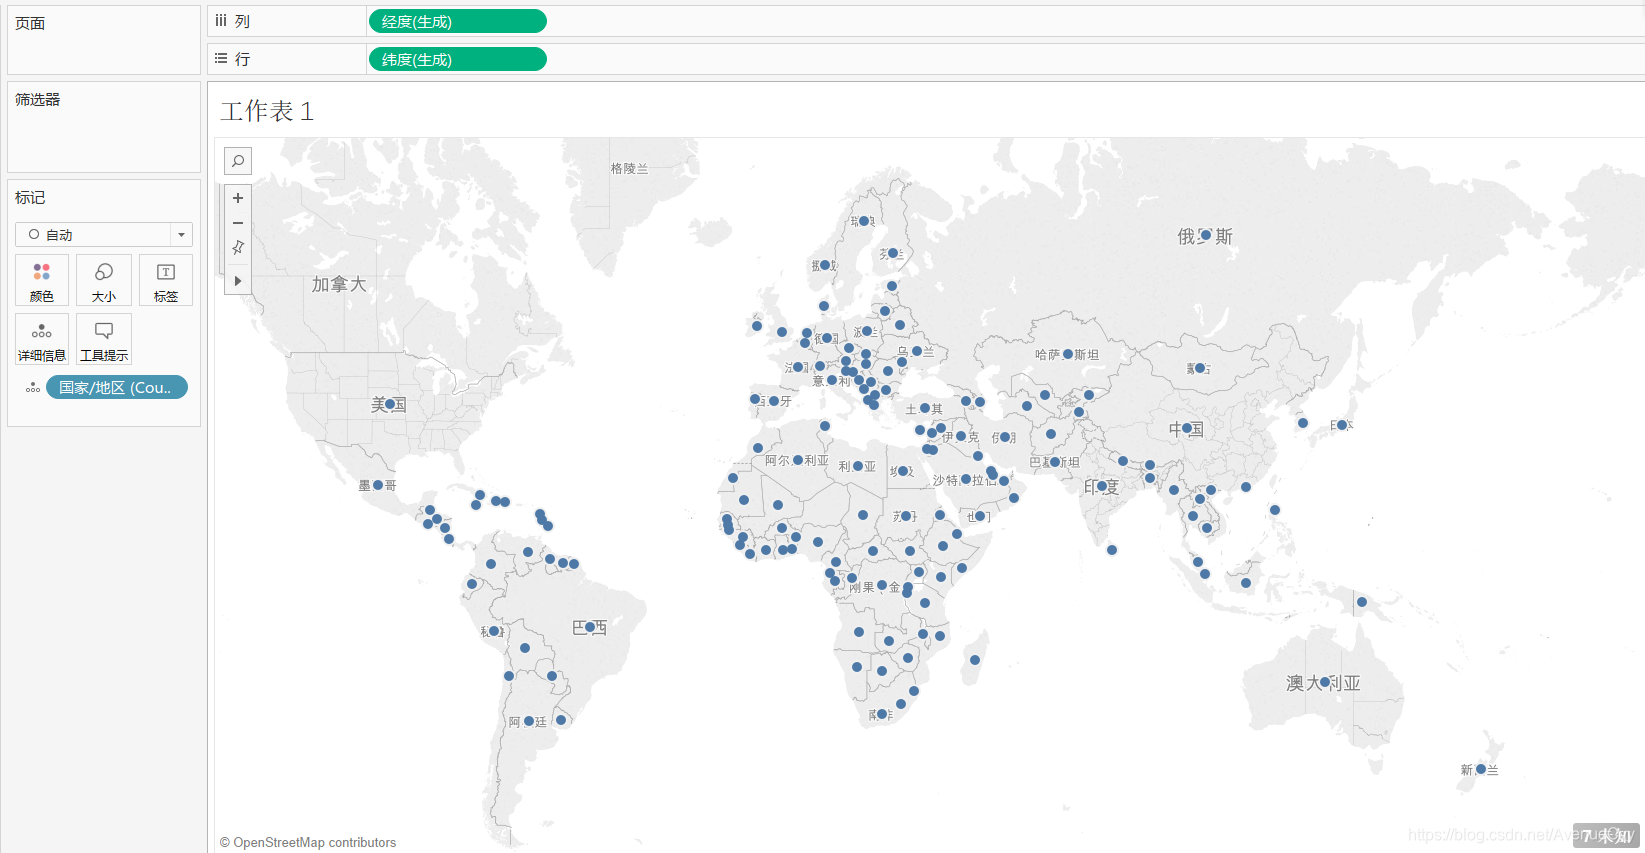
Task: Select the data point on 沙特阿拉伯
Action: click(x=966, y=479)
